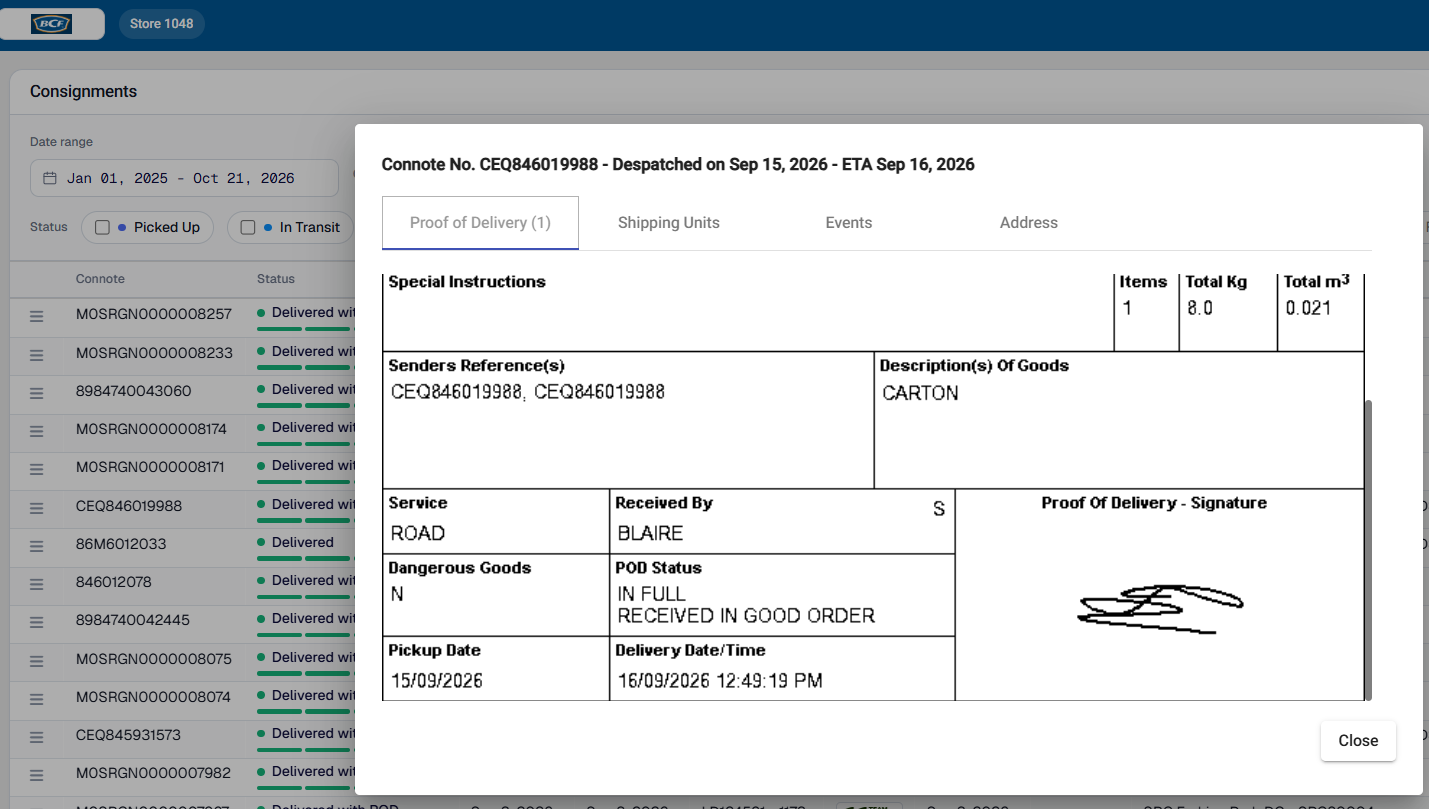Viewport: 1429px width, 809px height.
Task: Open row menu for 86M6012033
Action: 37,546
